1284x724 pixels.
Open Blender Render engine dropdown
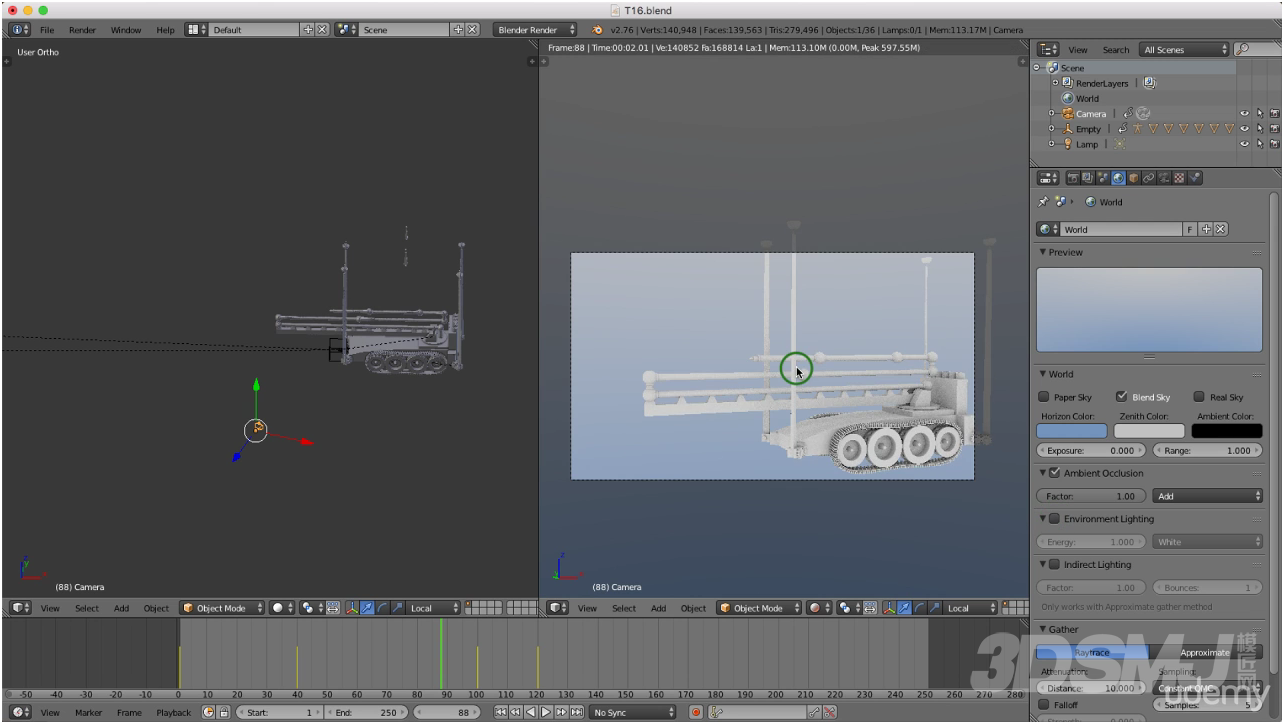pos(536,30)
